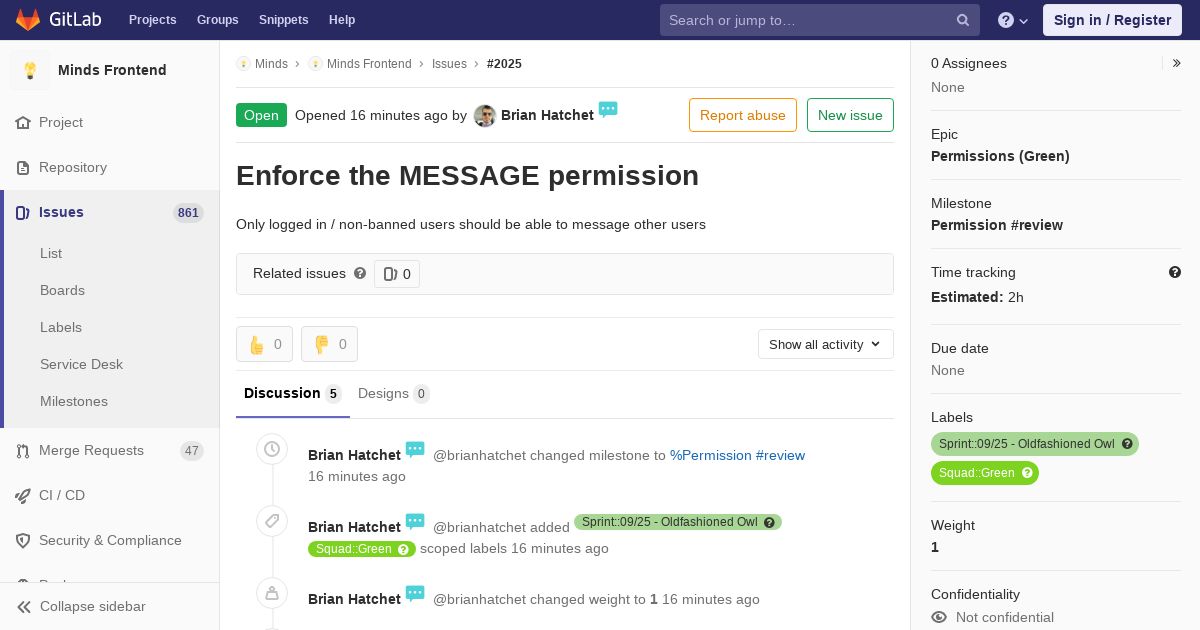
Task: Click the Permission #review milestone in the sidebar
Action: click(997, 225)
